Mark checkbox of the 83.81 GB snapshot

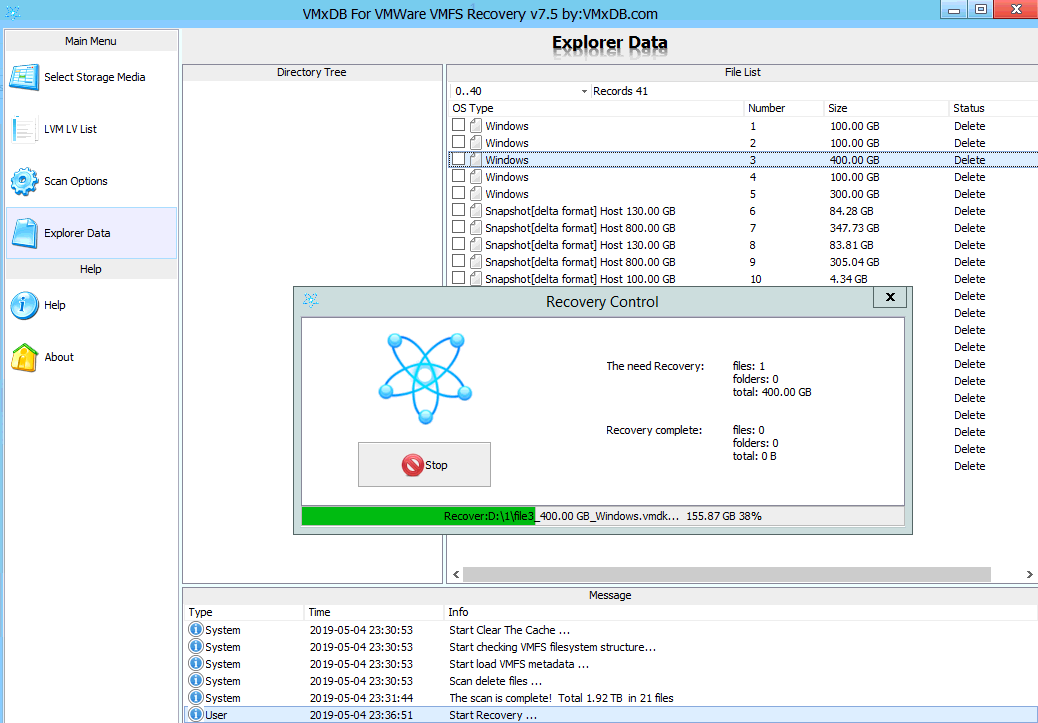point(458,244)
